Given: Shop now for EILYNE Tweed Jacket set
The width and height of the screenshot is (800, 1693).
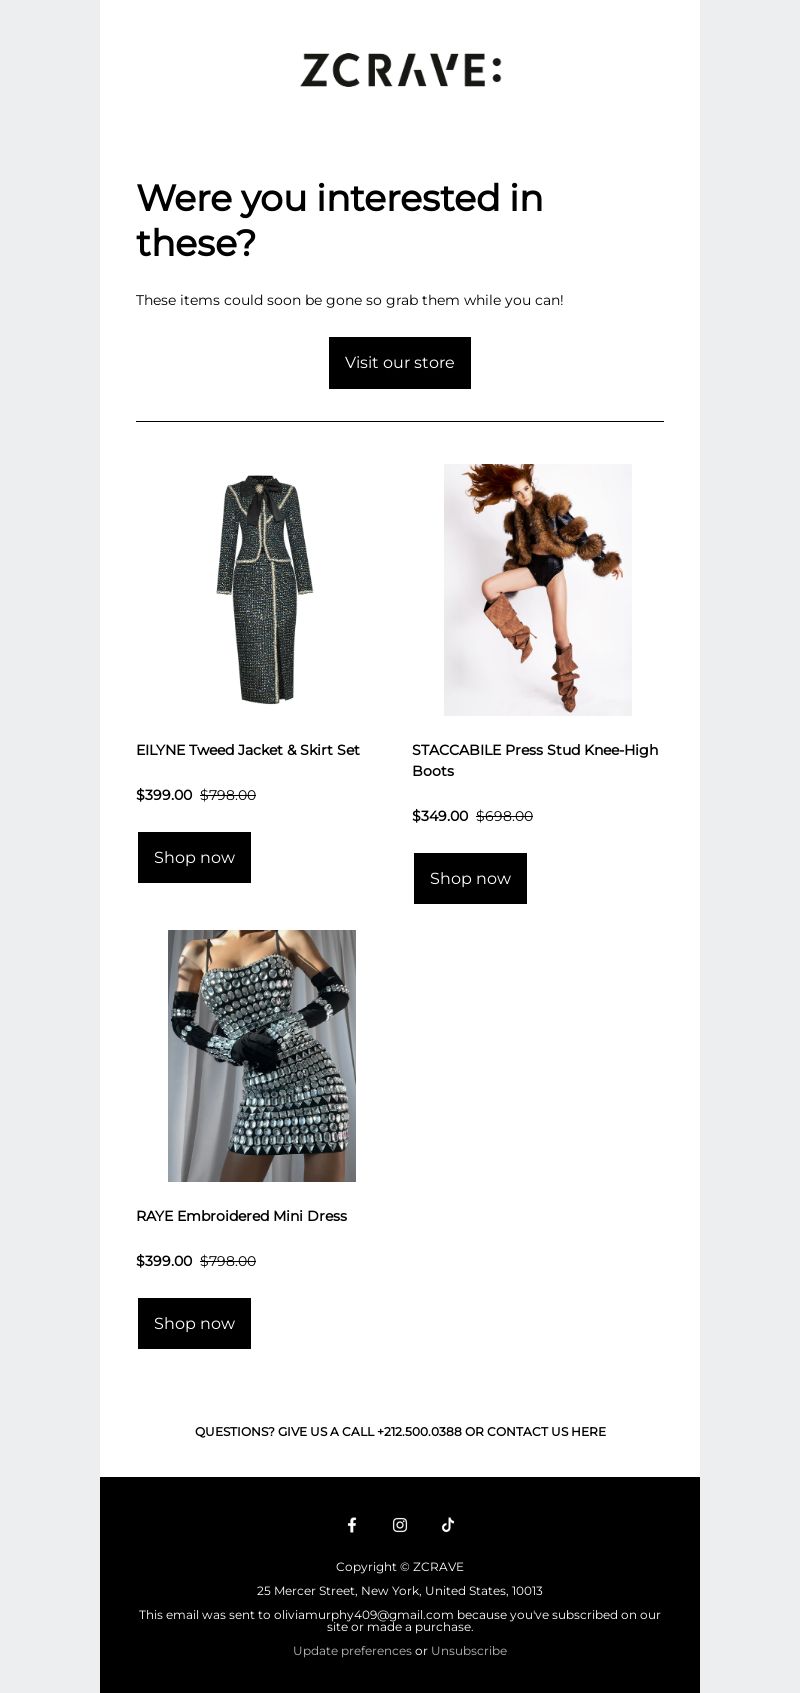Looking at the screenshot, I should [194, 858].
